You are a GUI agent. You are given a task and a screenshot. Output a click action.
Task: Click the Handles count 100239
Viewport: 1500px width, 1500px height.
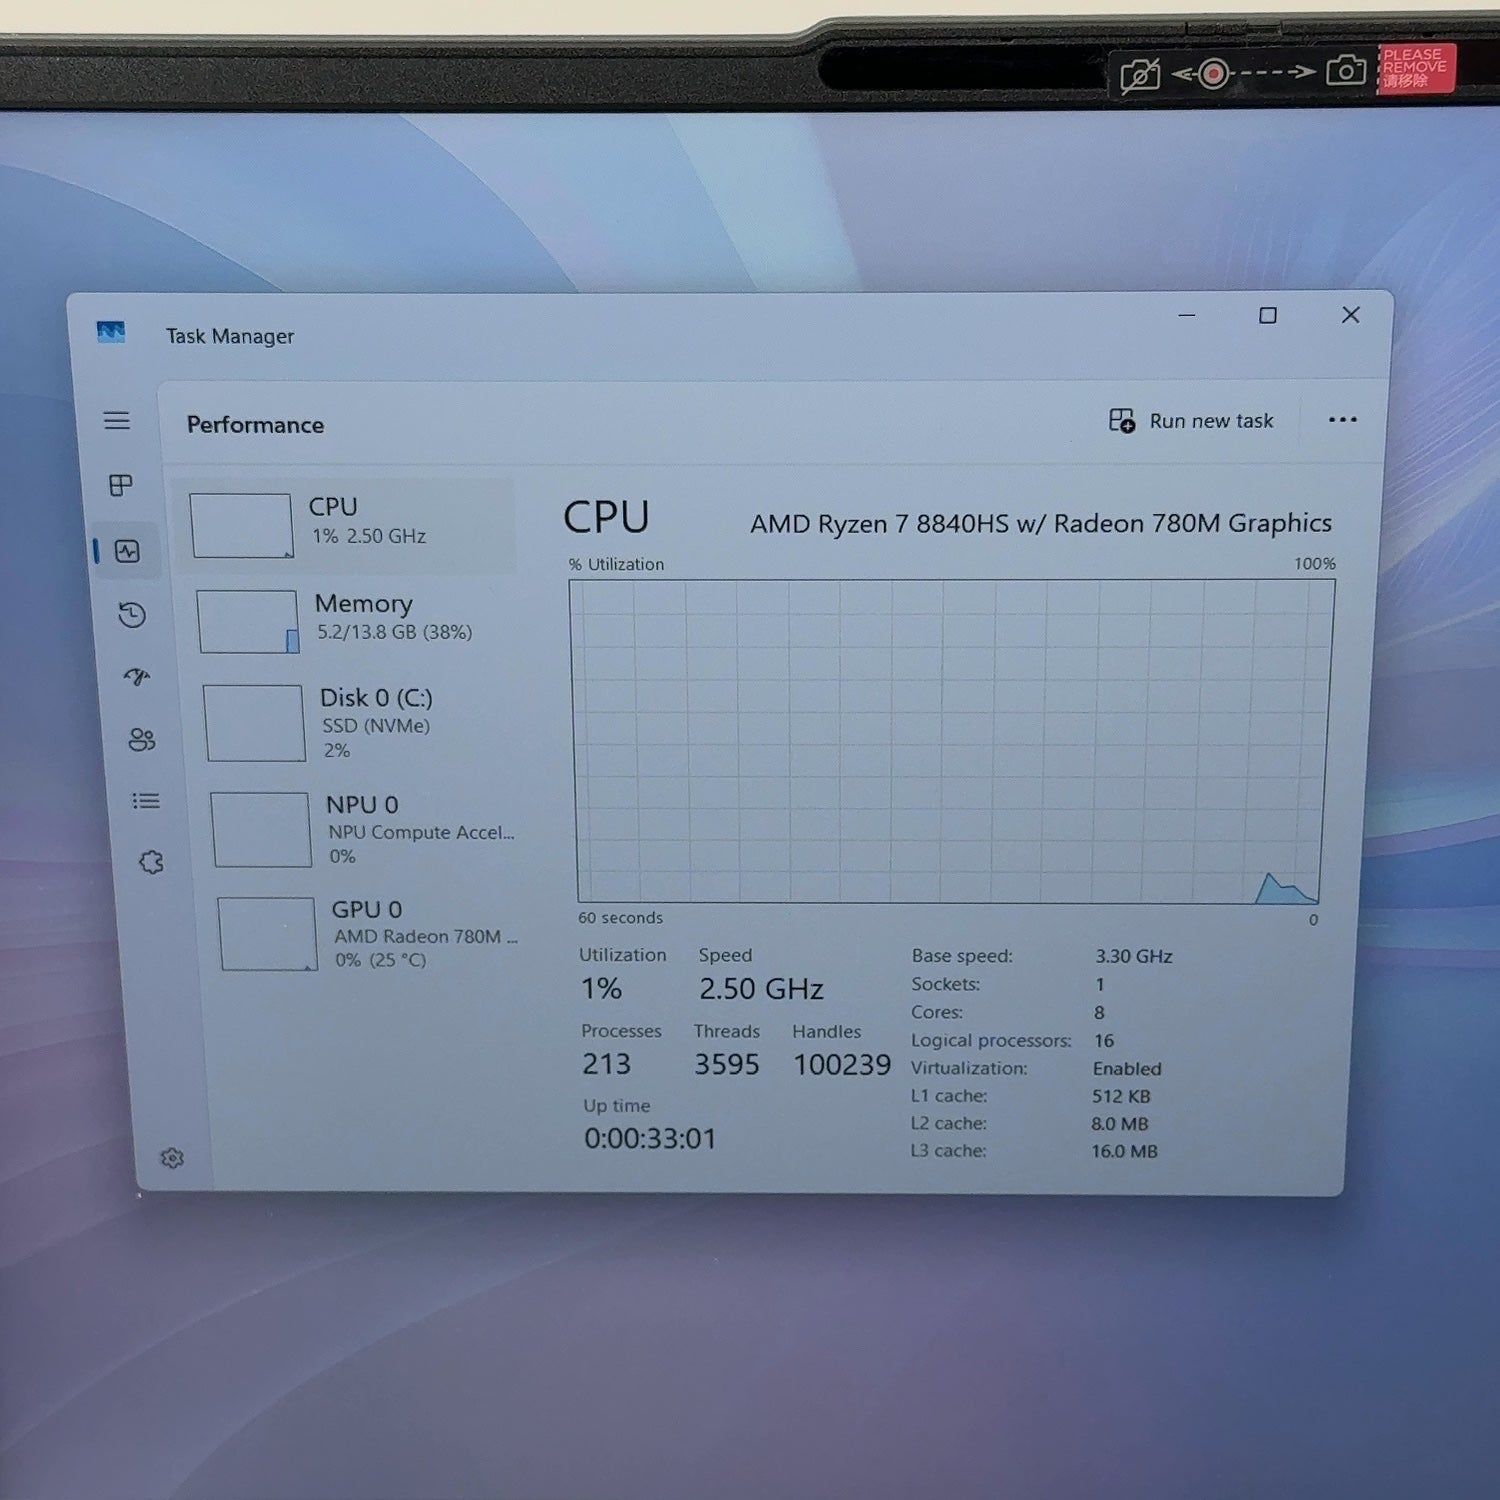point(842,1065)
